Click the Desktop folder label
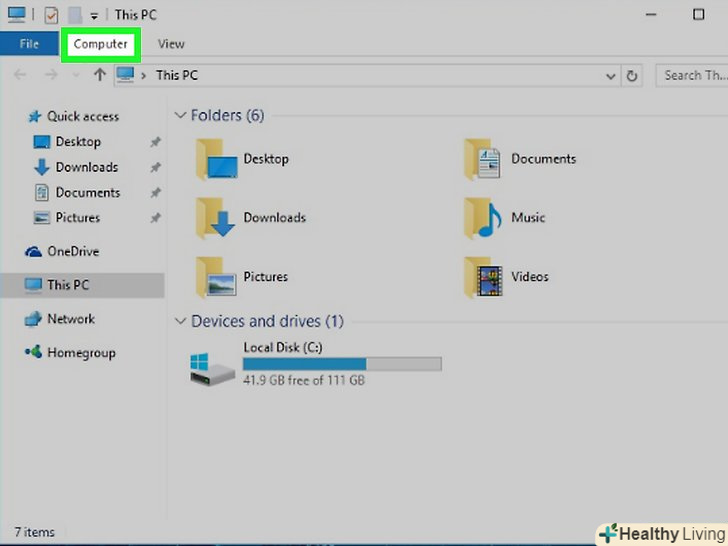The height and width of the screenshot is (546, 728). (x=266, y=159)
